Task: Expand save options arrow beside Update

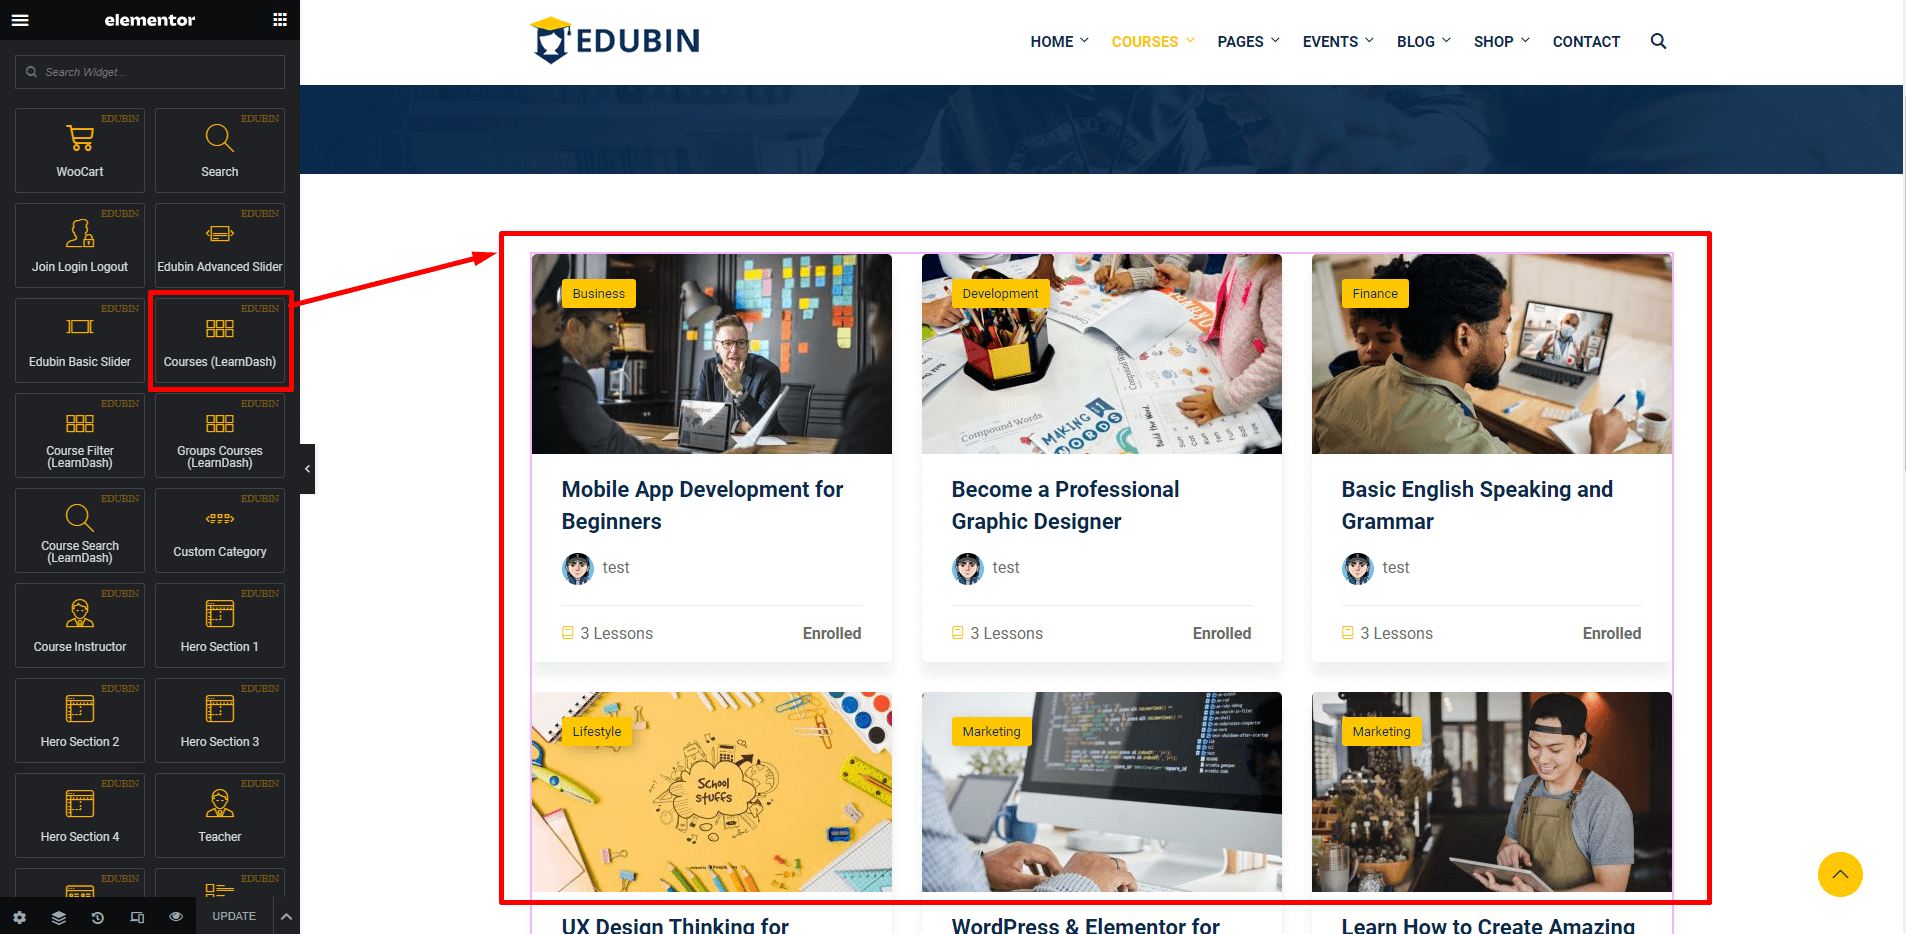Action: (286, 917)
